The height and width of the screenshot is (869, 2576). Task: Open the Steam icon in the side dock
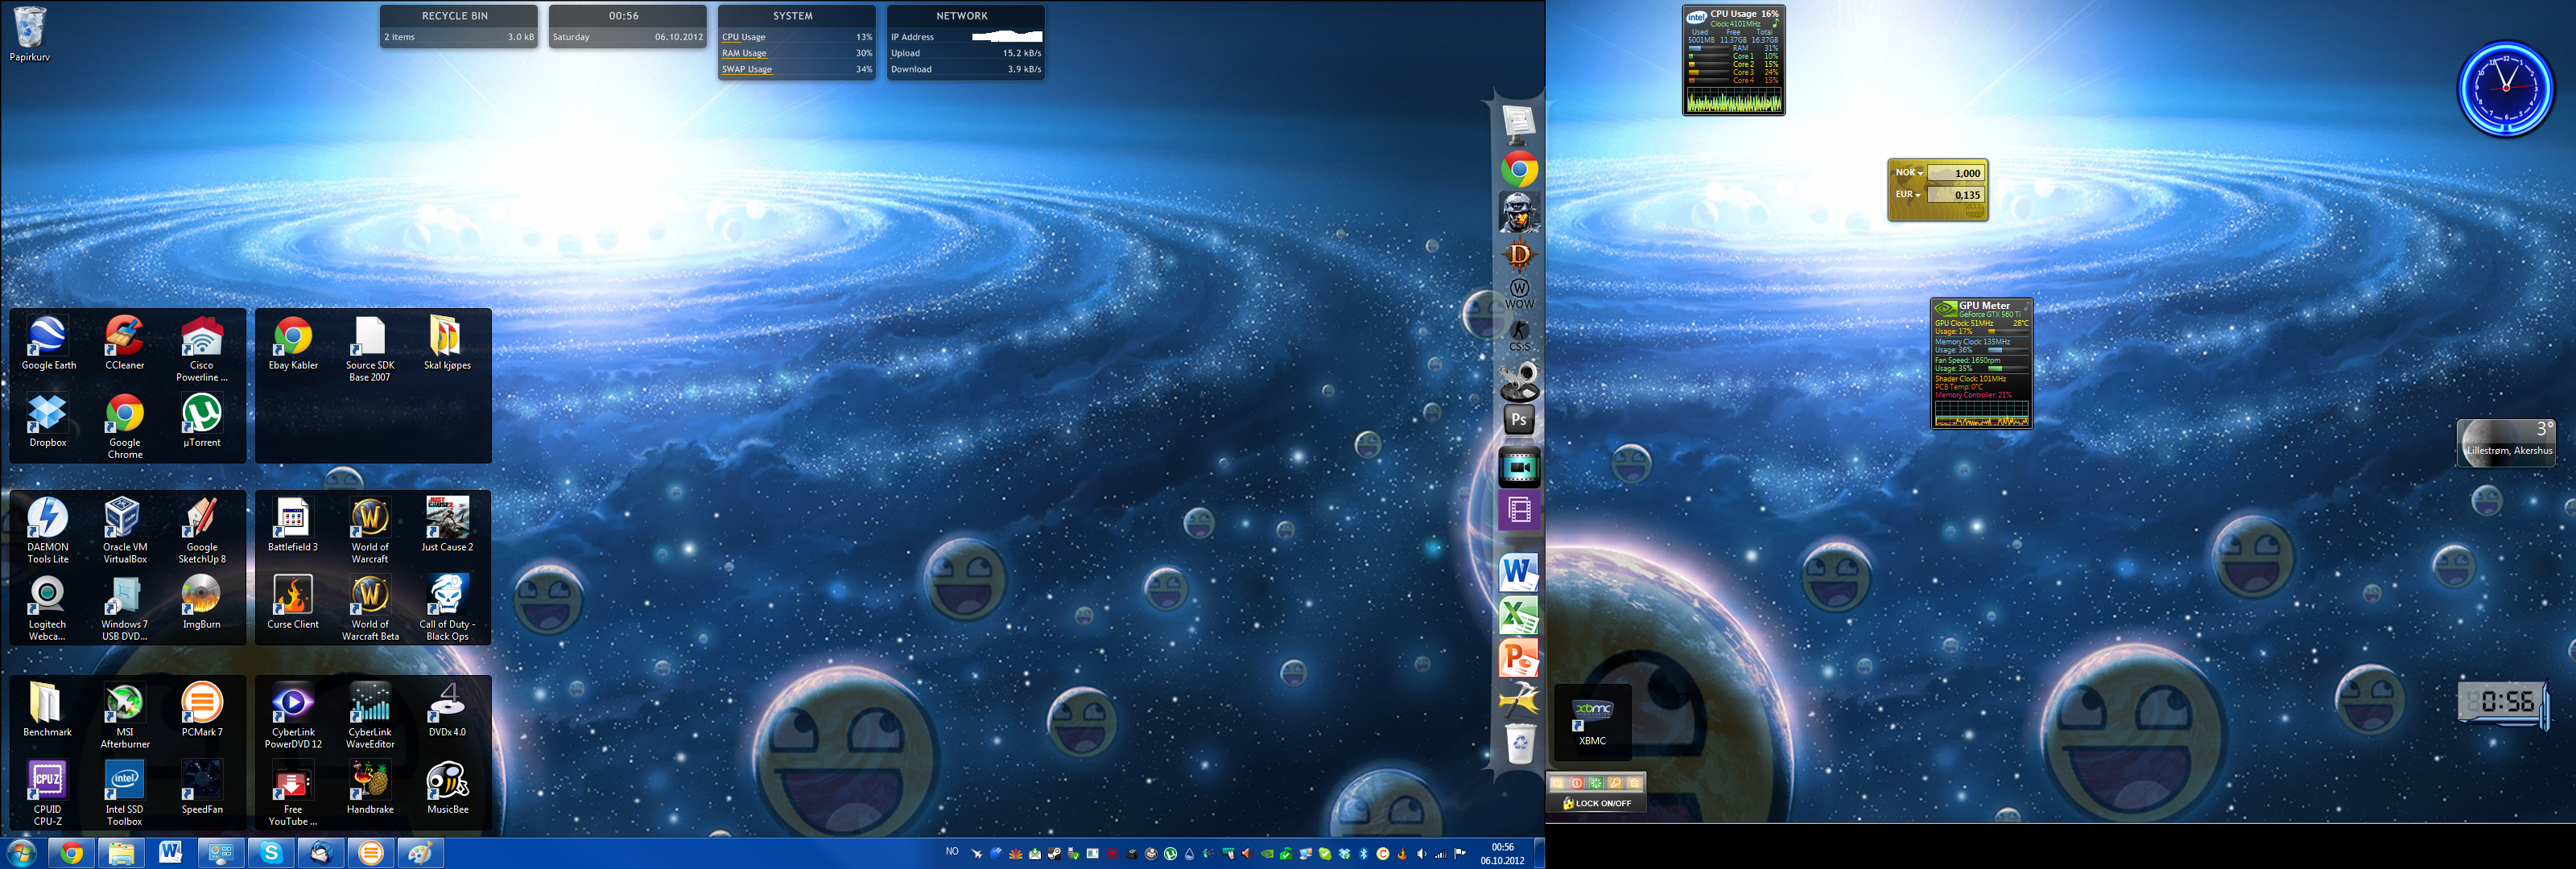tap(1519, 382)
